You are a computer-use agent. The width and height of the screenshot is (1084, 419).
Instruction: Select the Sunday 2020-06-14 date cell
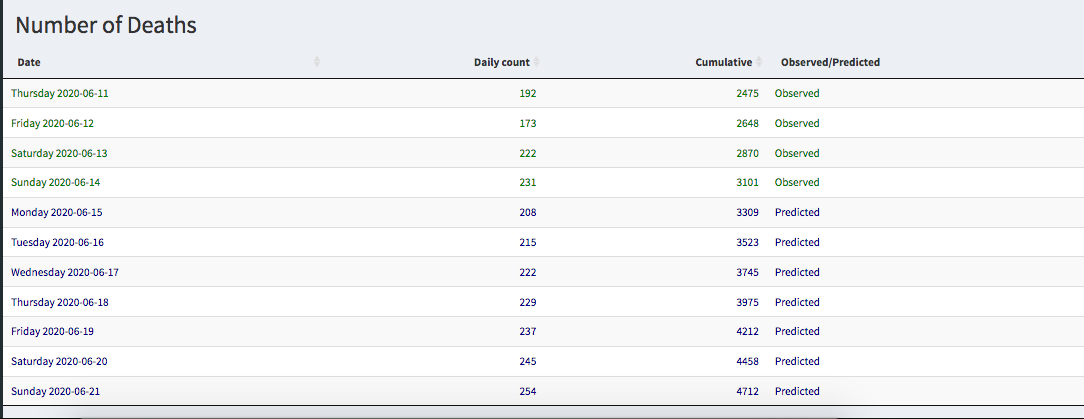(56, 183)
